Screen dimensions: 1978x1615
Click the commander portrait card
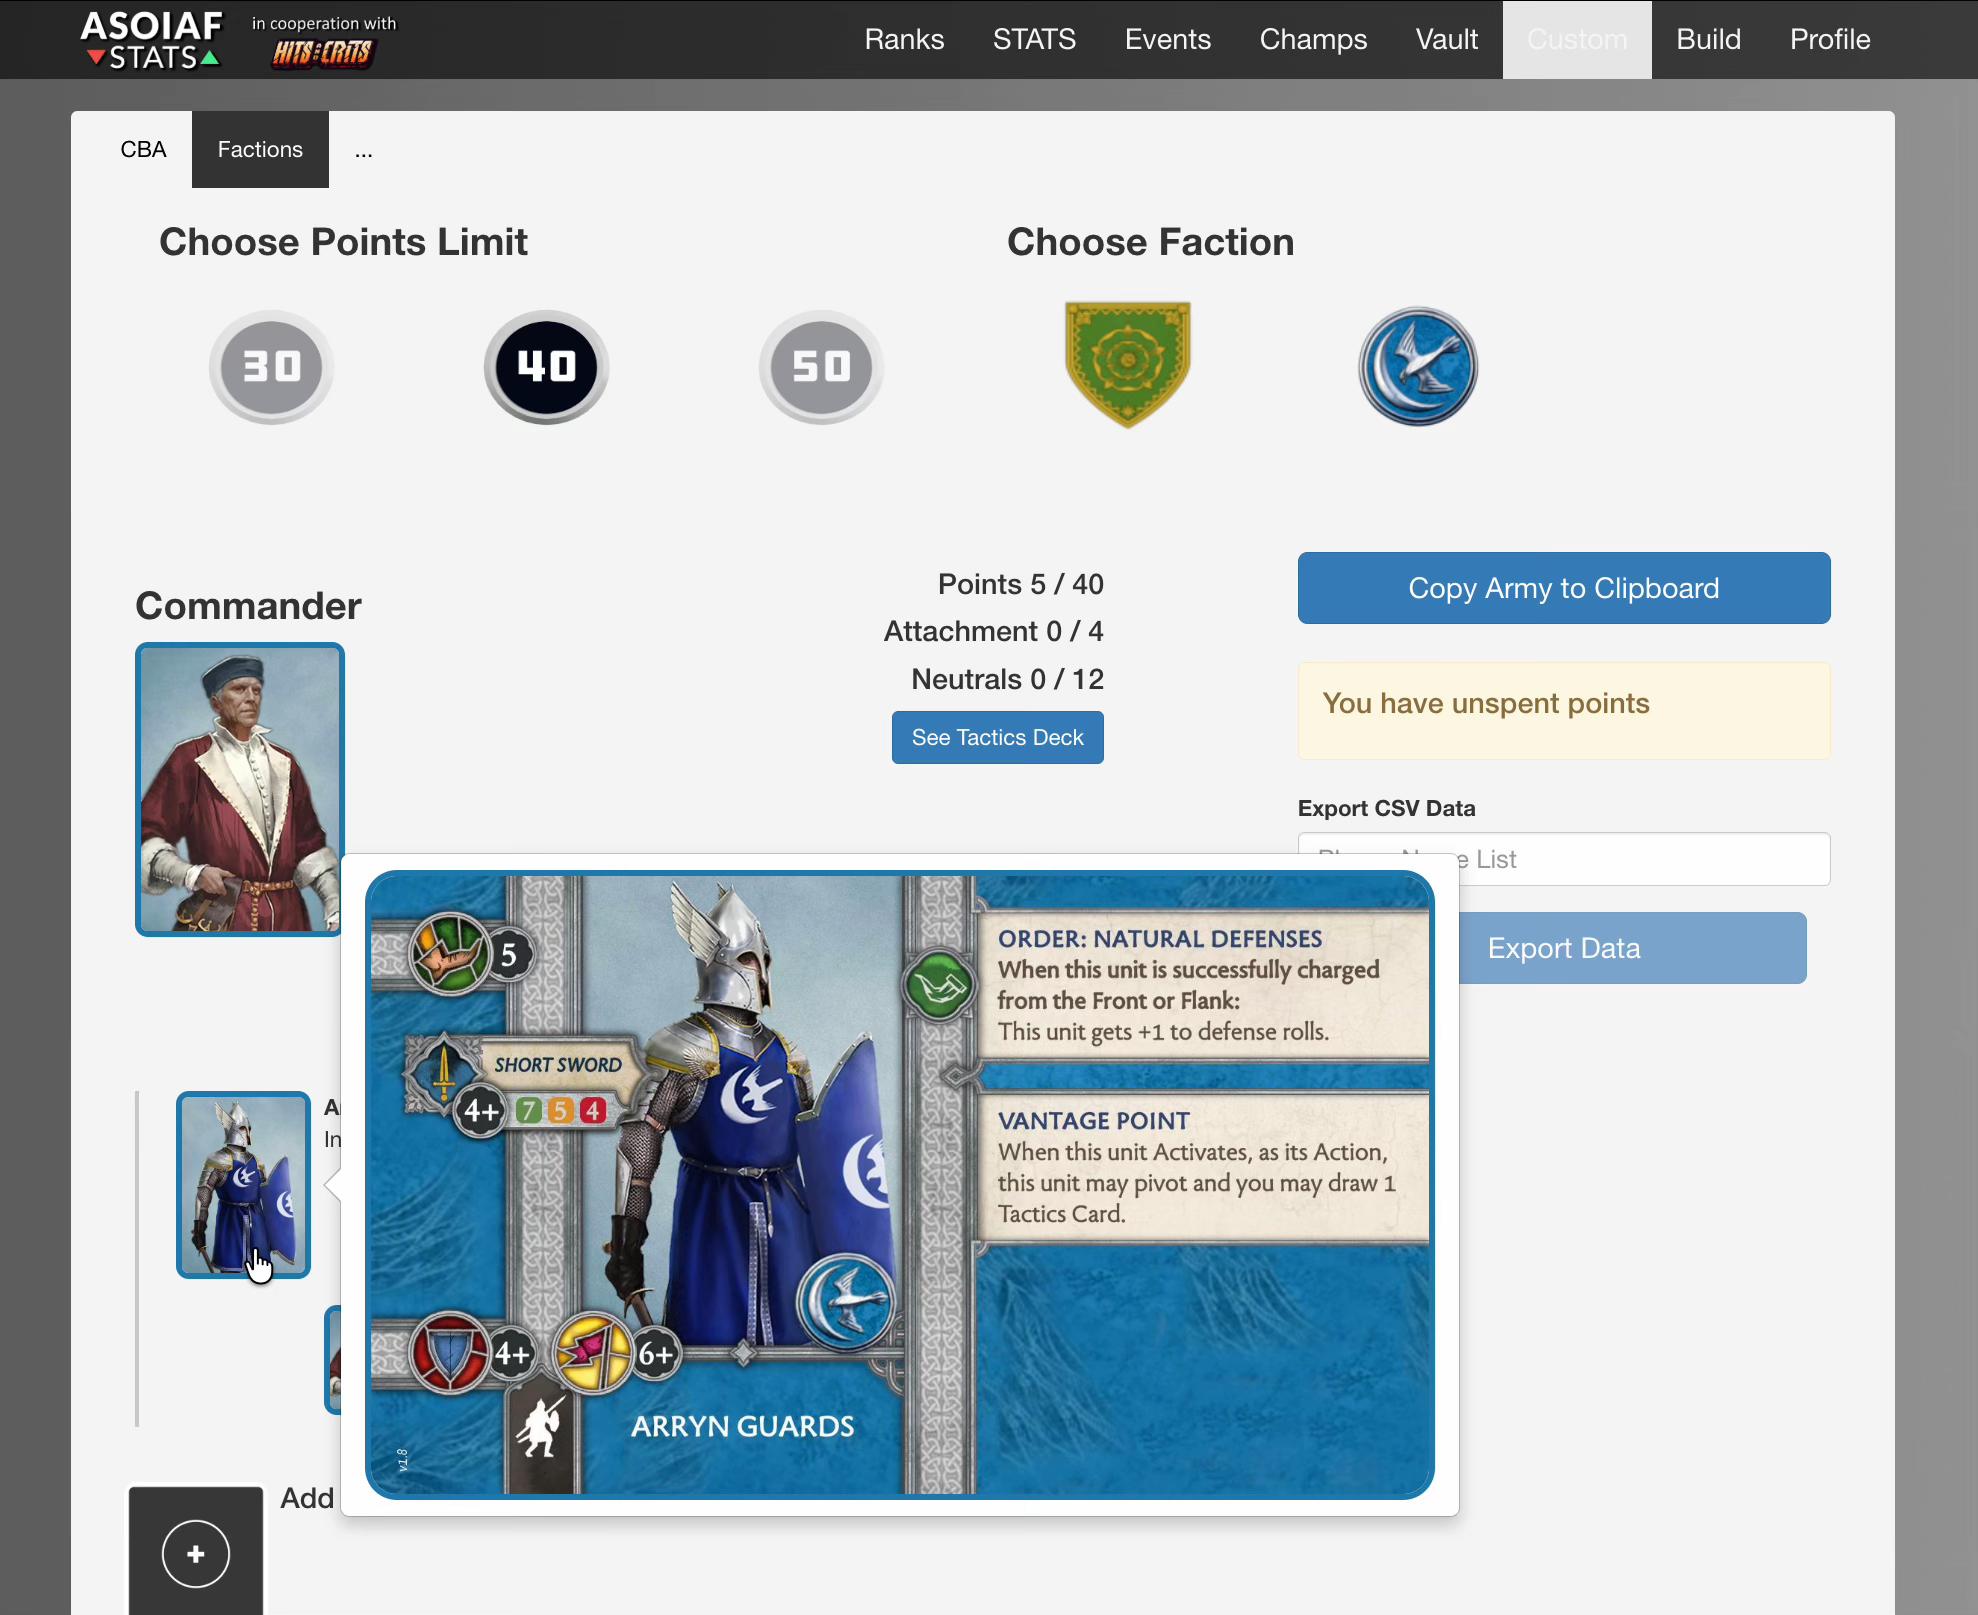click(240, 790)
